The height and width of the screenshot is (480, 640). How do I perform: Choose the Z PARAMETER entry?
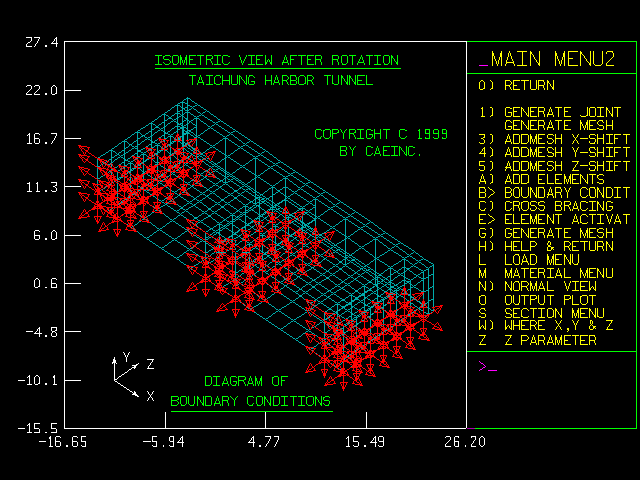(x=538, y=340)
